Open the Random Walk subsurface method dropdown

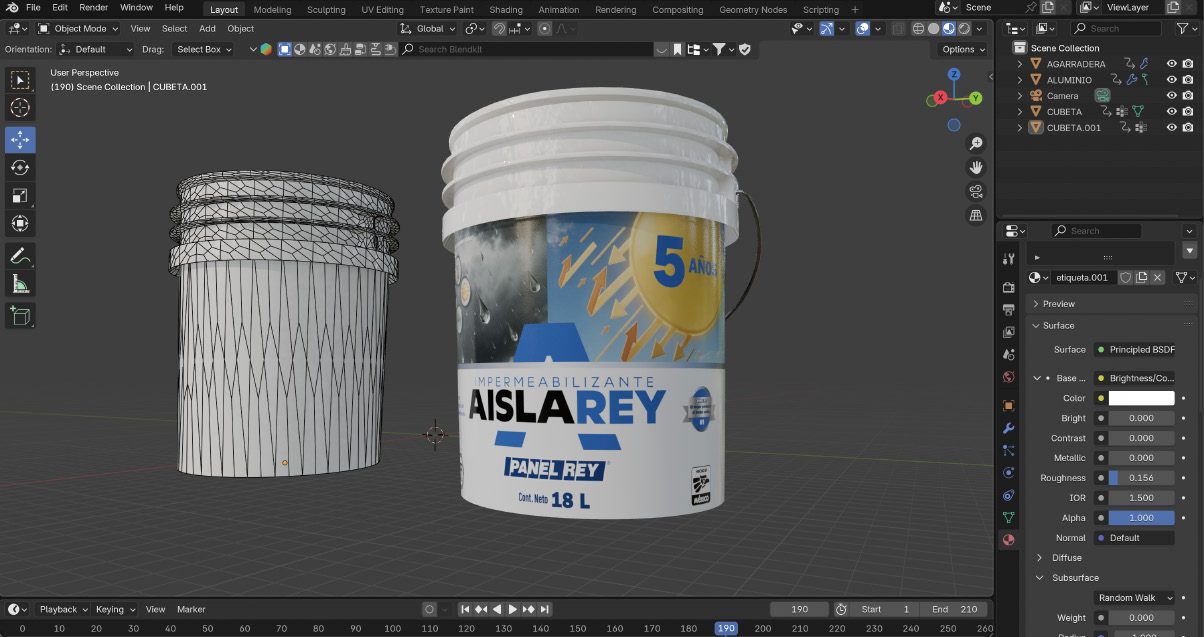[1134, 598]
